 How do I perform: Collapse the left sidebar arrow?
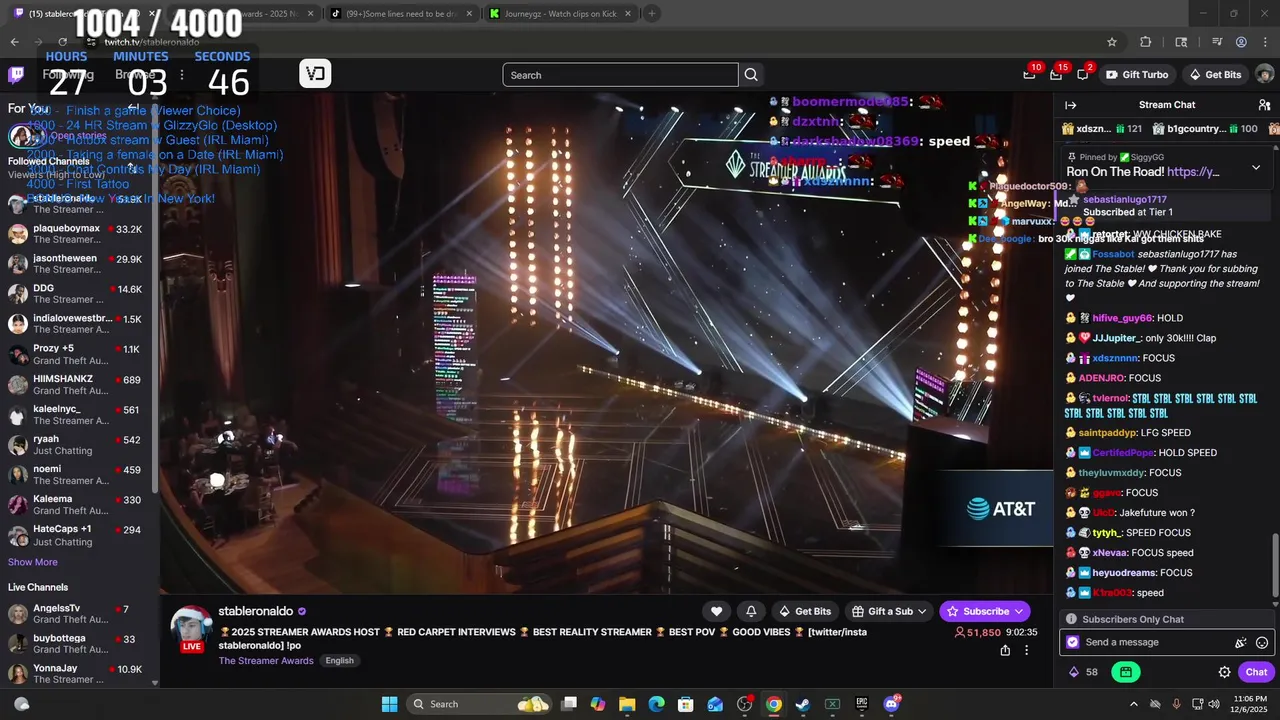pos(133,108)
